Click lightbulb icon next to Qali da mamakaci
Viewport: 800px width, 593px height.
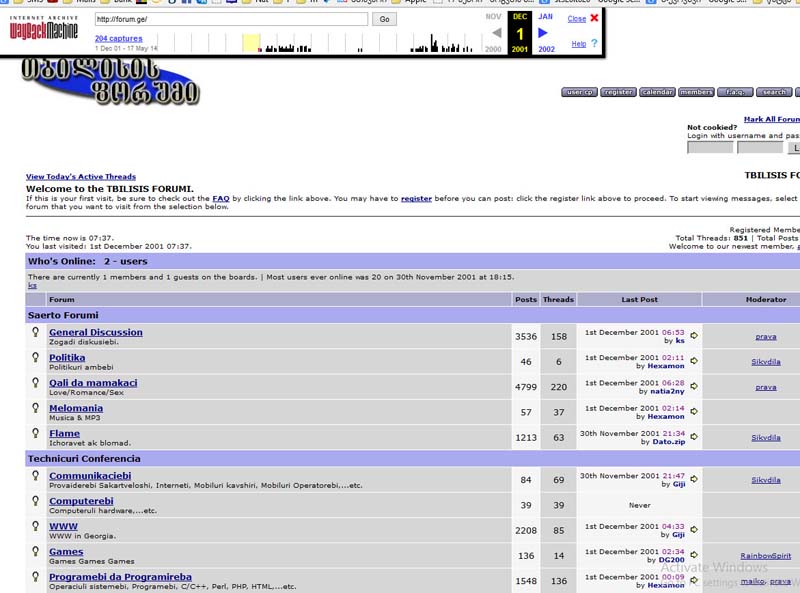tap(35, 382)
